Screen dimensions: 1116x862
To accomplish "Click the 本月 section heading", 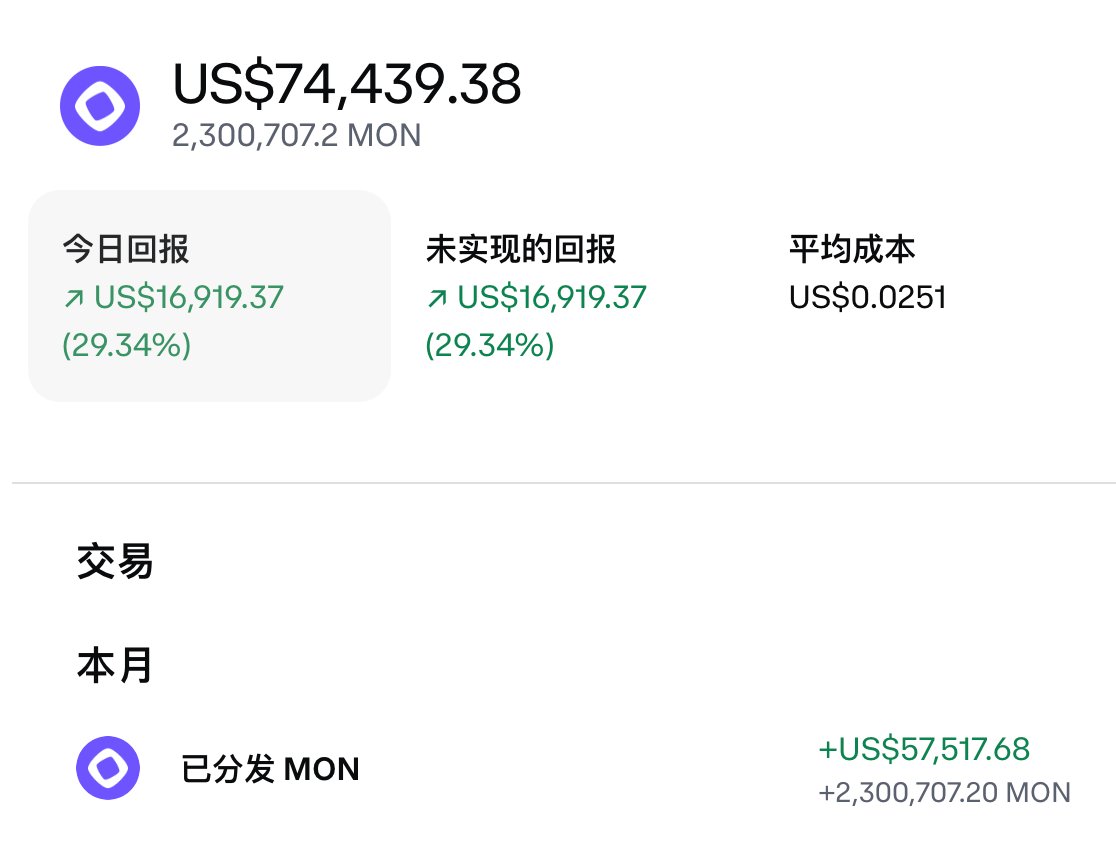I will [115, 665].
